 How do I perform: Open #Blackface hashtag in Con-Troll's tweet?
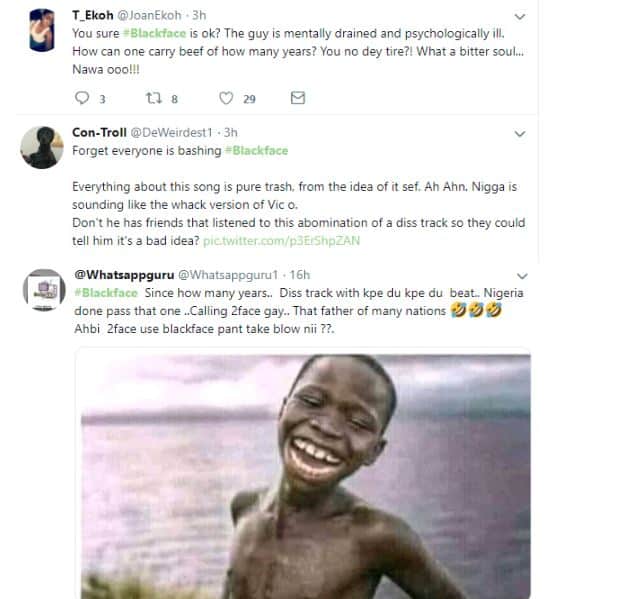(256, 150)
